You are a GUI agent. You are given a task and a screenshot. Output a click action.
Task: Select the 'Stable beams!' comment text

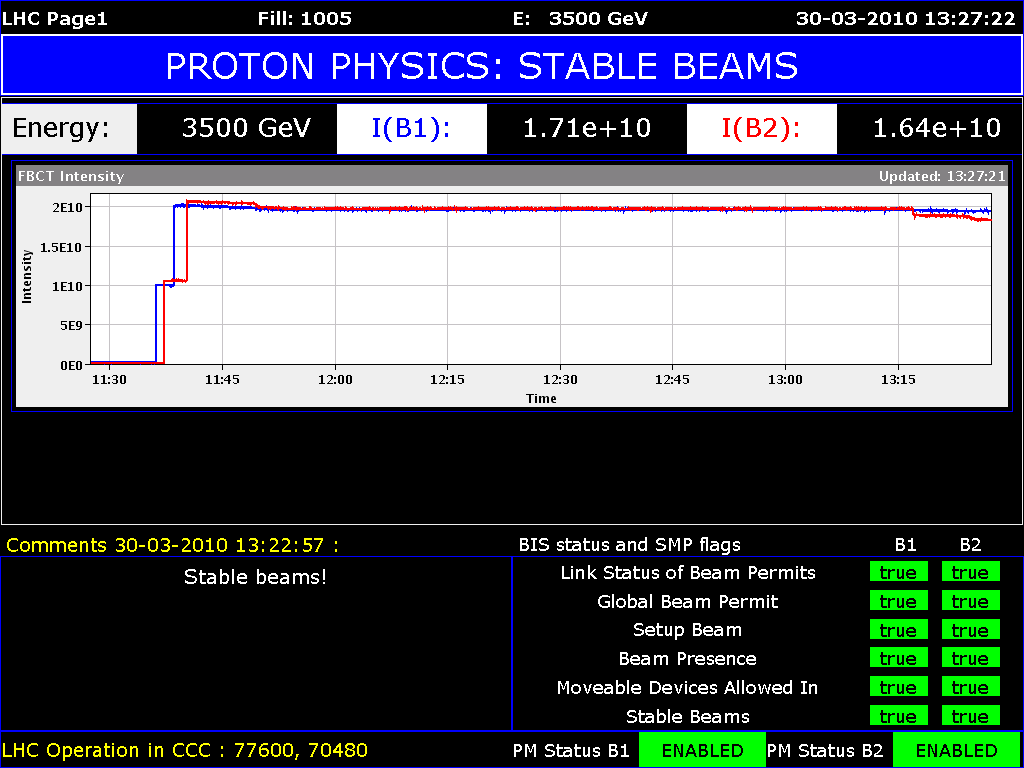click(x=255, y=577)
